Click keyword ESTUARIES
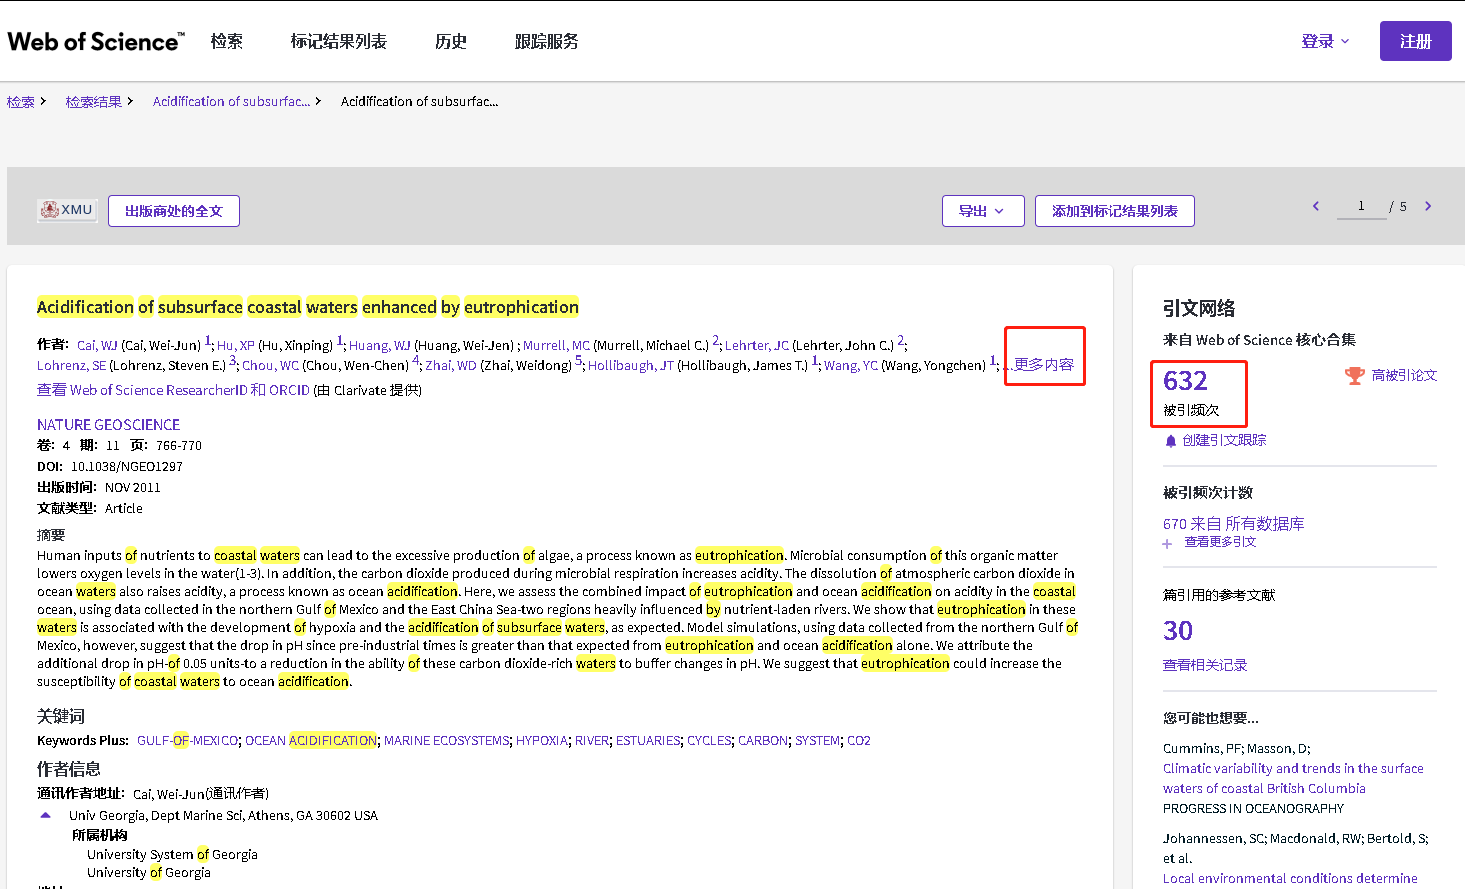The image size is (1465, 889). 649,741
